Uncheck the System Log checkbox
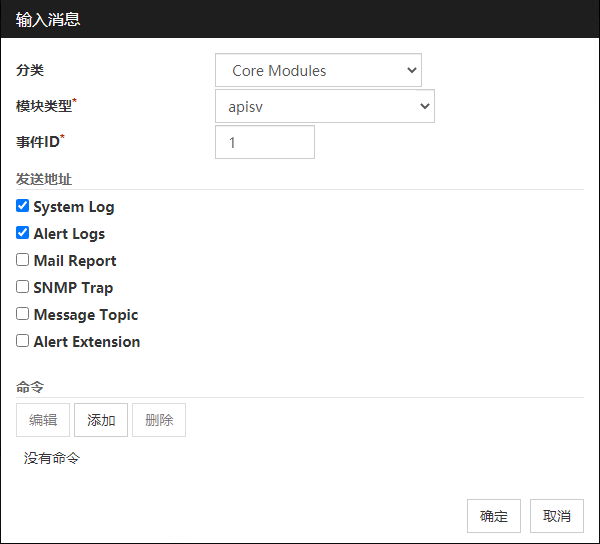The width and height of the screenshot is (600, 544). point(23,206)
